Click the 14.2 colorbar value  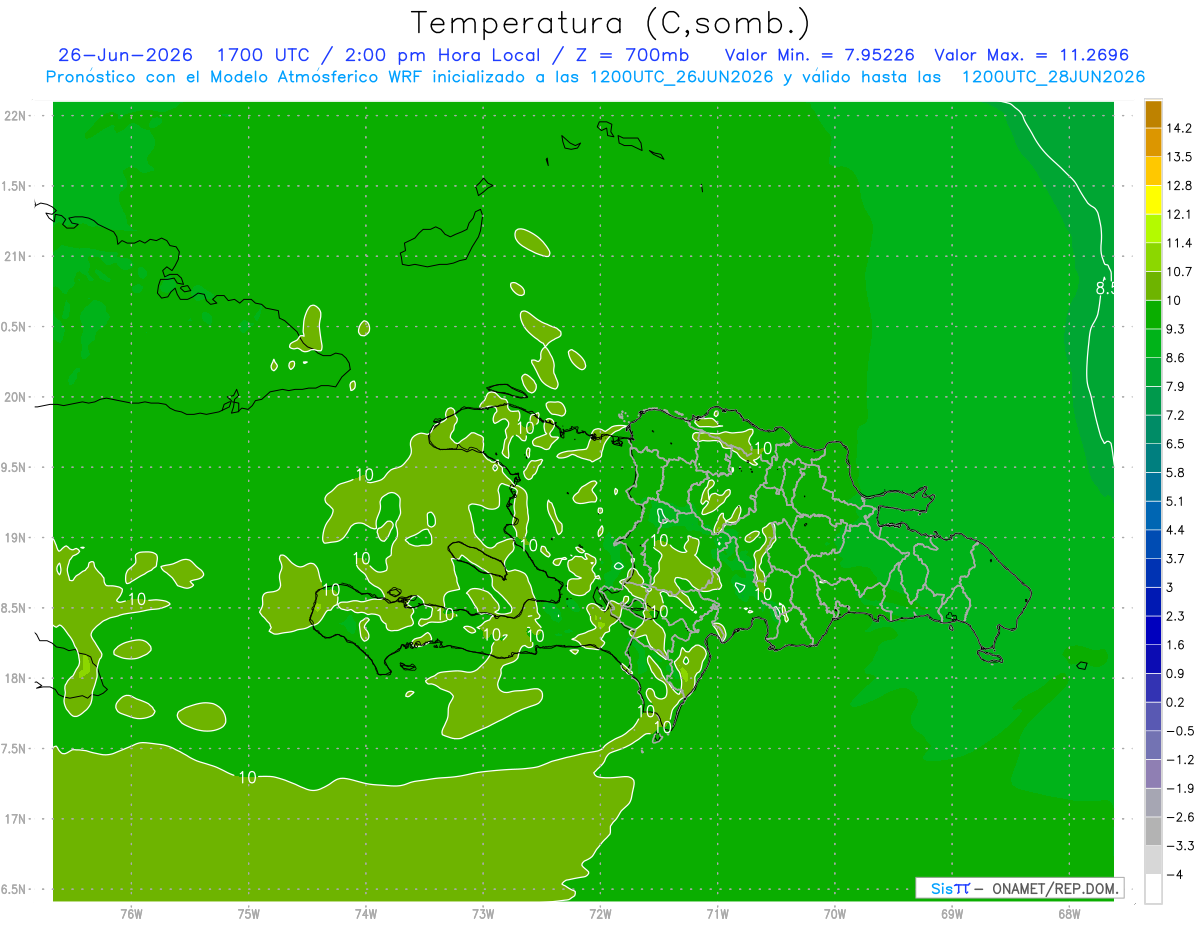(x=1179, y=128)
